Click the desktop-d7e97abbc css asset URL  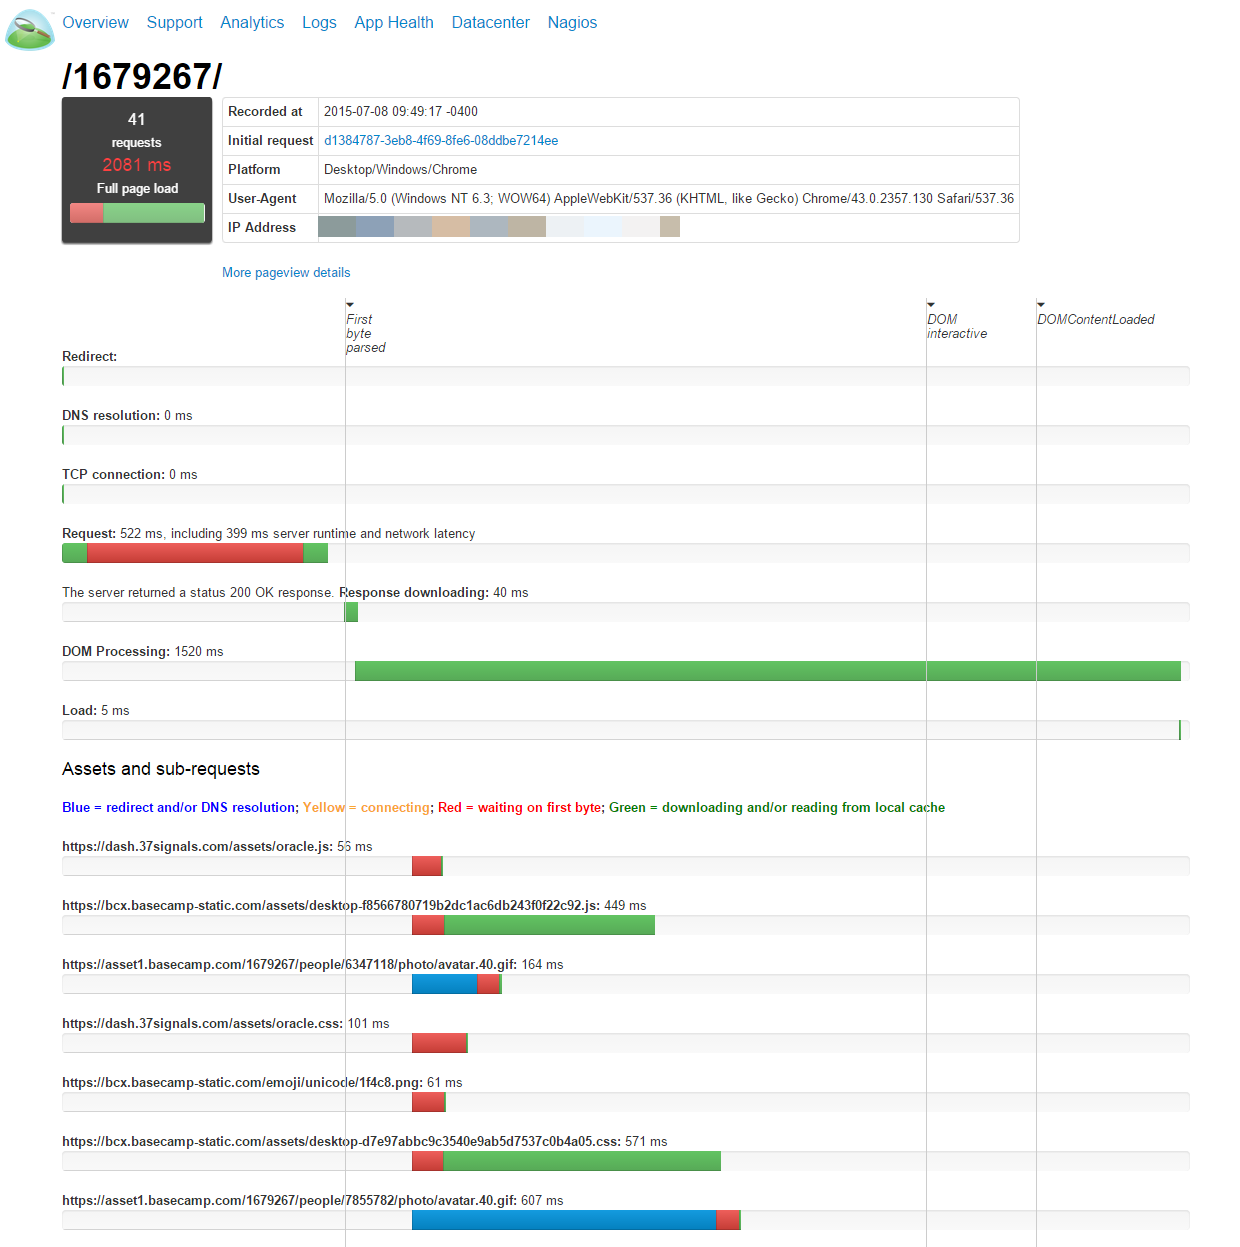pyautogui.click(x=341, y=1142)
